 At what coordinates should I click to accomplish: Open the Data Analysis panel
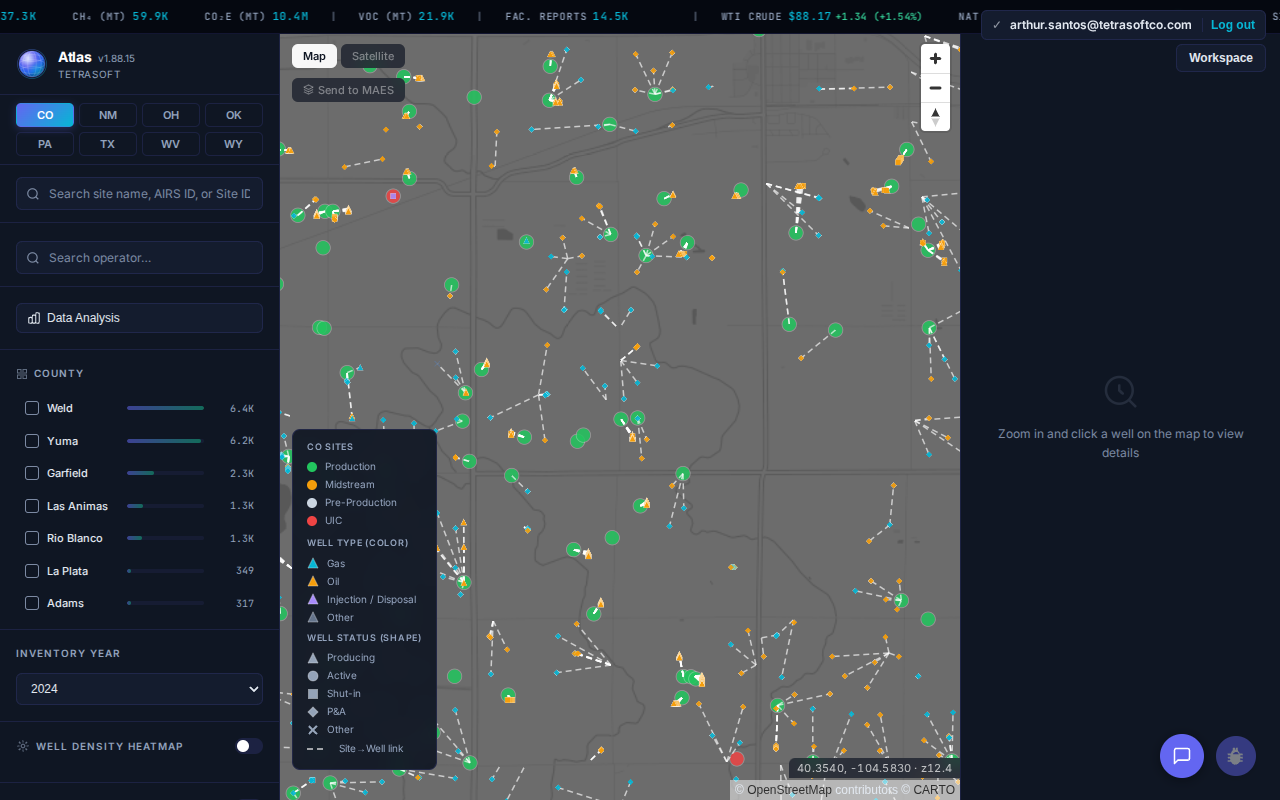click(x=139, y=318)
